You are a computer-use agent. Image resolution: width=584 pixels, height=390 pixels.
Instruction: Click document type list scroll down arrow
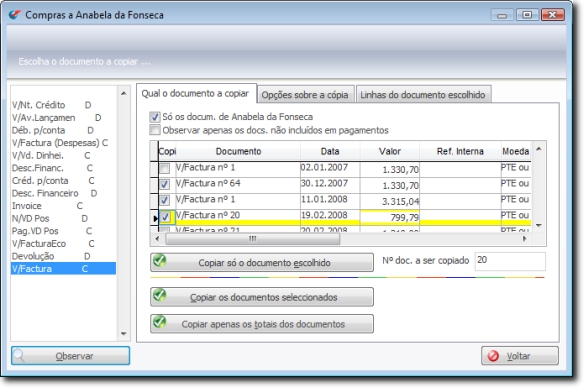(x=124, y=334)
